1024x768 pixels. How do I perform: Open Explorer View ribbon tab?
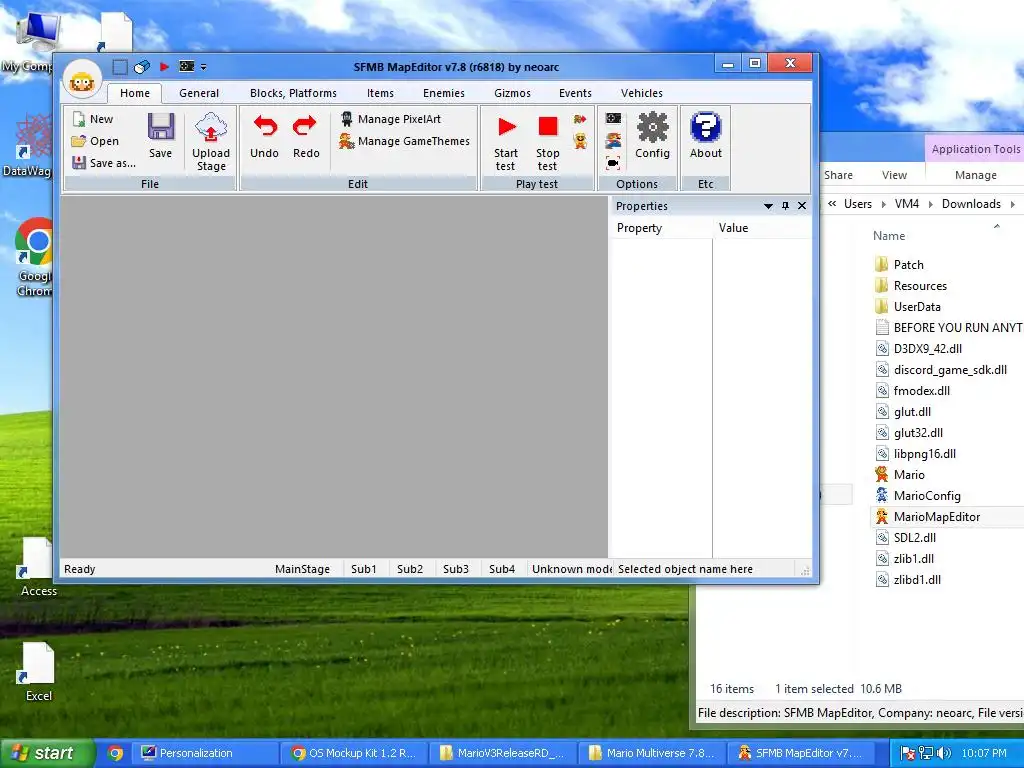click(x=894, y=175)
